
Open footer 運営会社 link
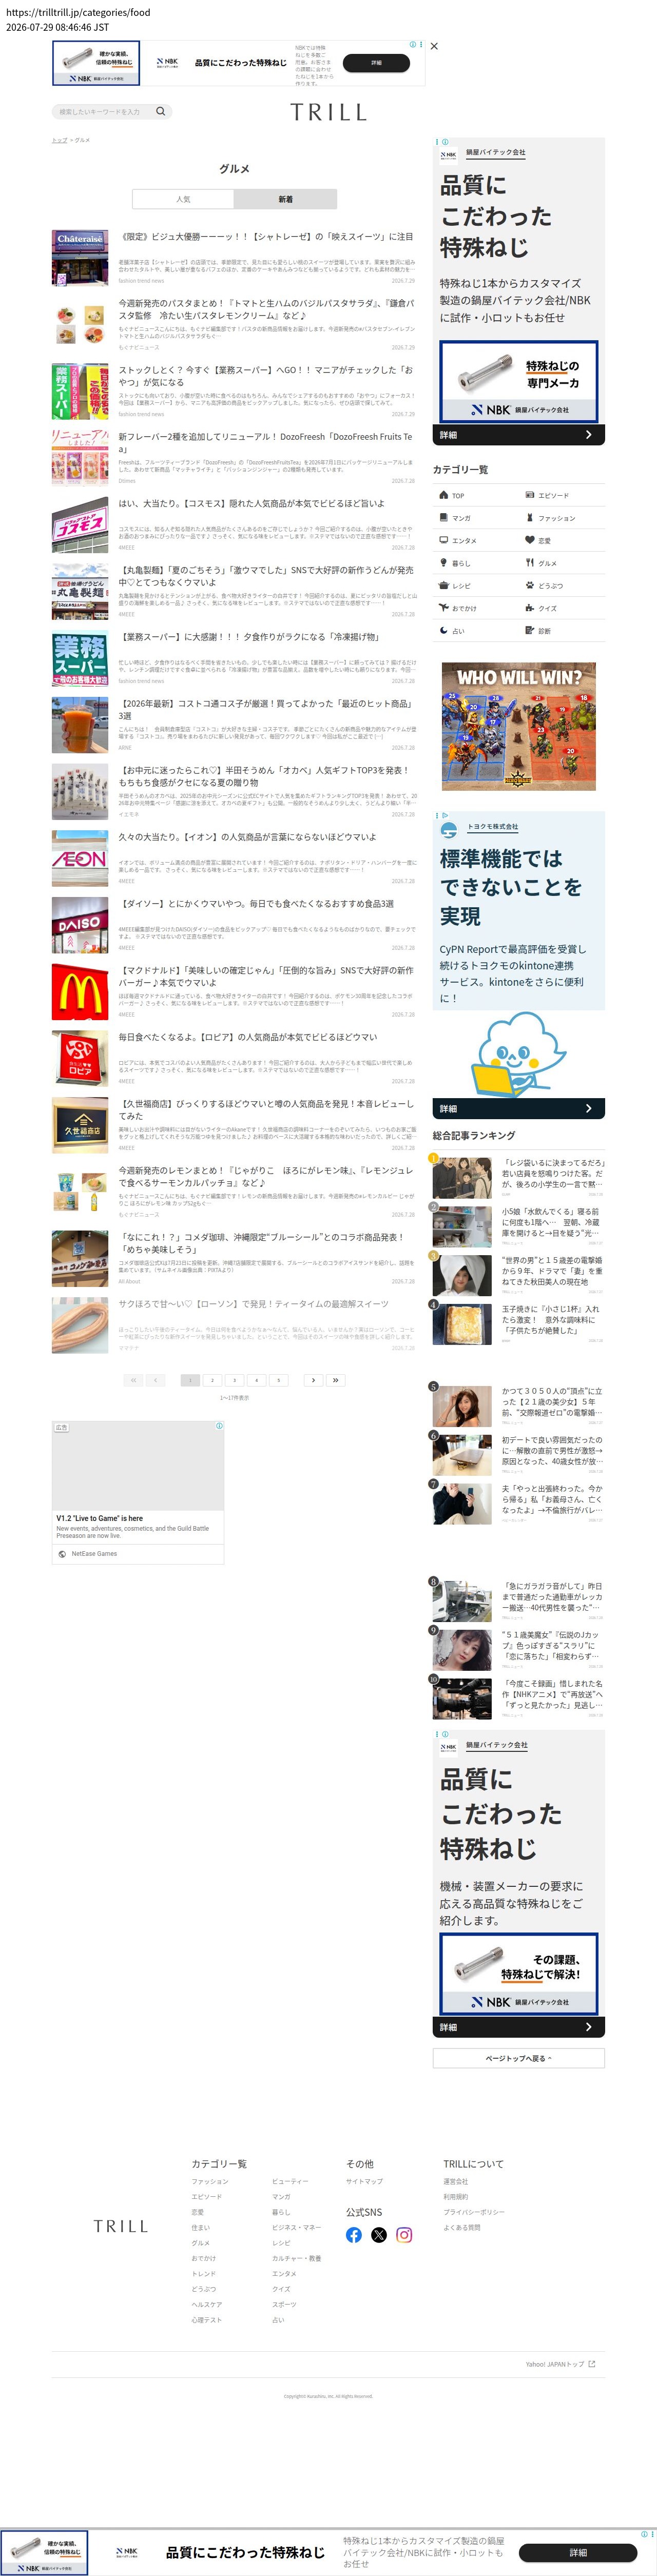click(455, 2181)
